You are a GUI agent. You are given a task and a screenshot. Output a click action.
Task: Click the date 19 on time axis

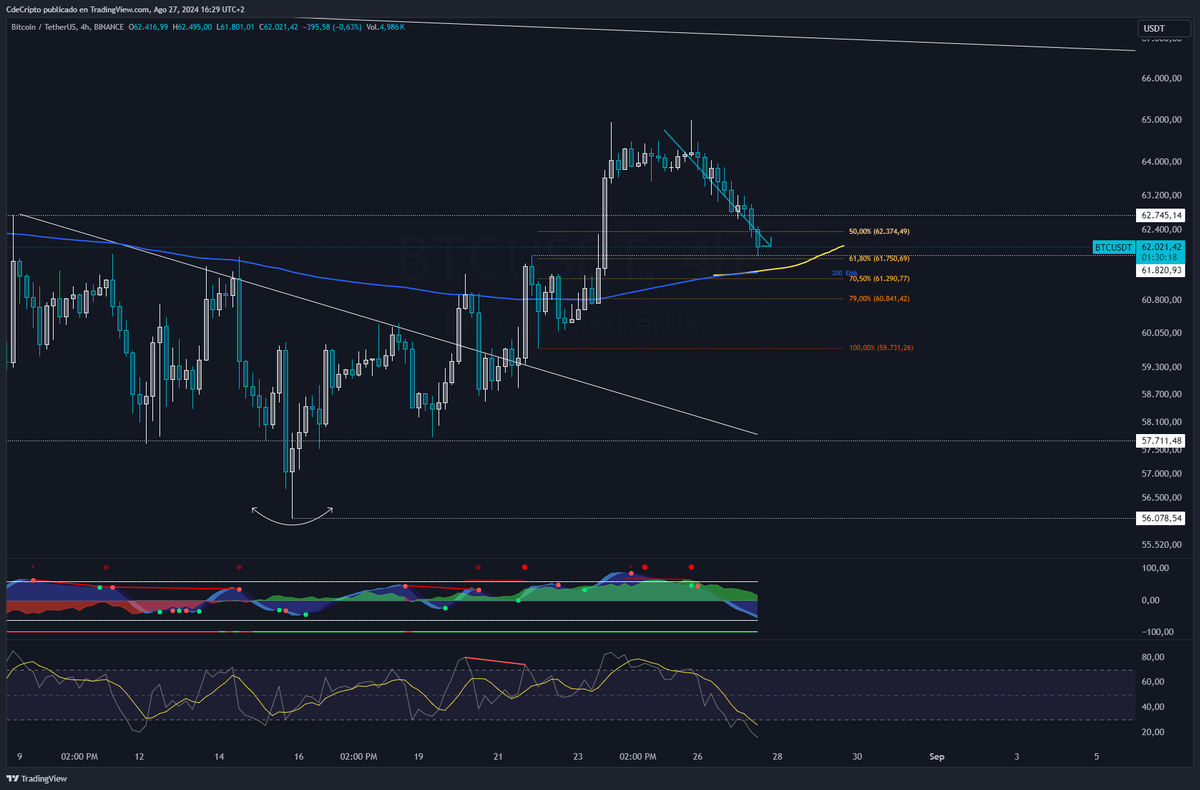click(x=418, y=757)
